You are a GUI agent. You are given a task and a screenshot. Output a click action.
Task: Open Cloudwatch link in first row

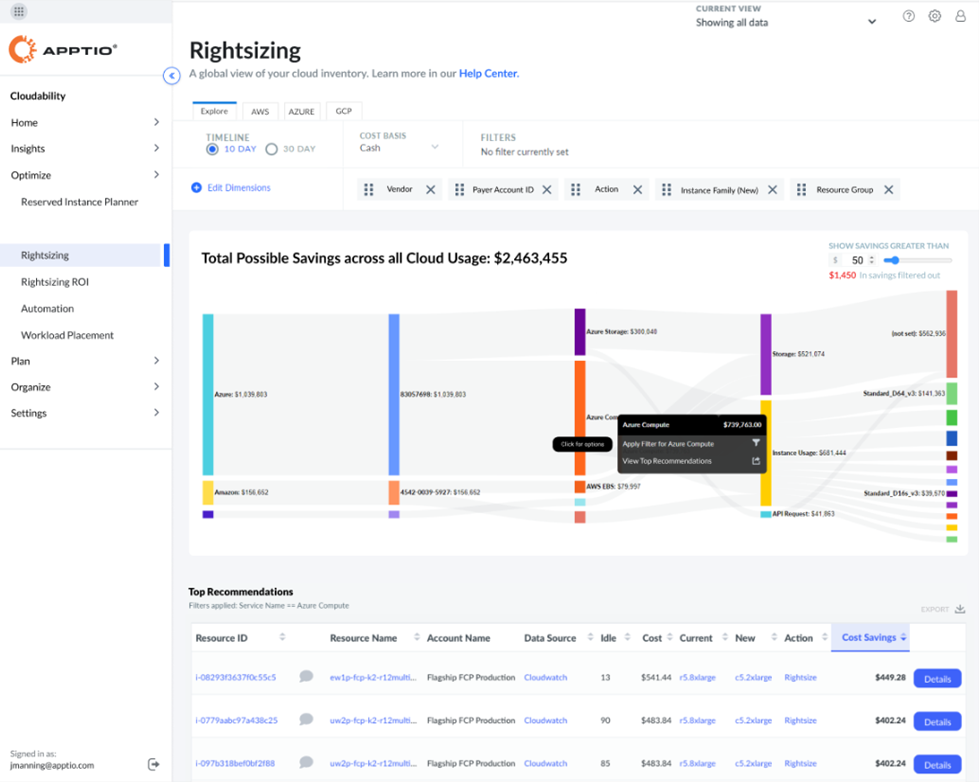546,677
